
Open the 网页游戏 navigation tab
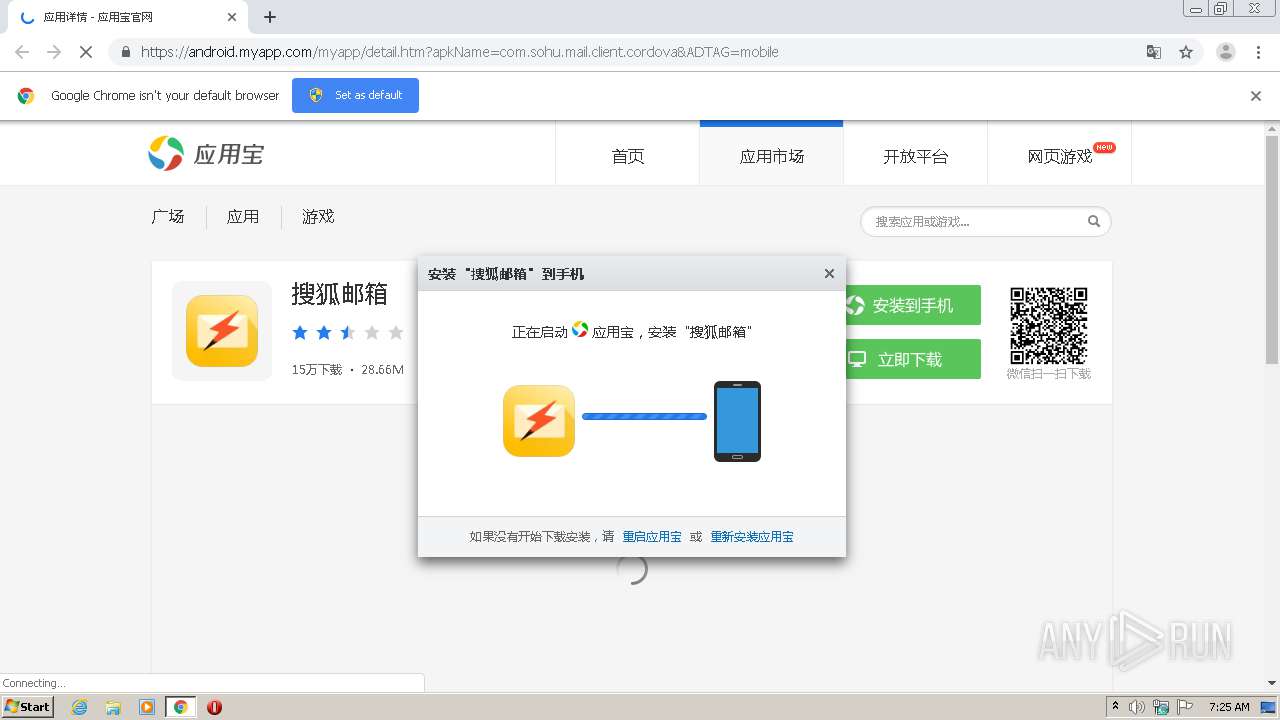click(1060, 156)
